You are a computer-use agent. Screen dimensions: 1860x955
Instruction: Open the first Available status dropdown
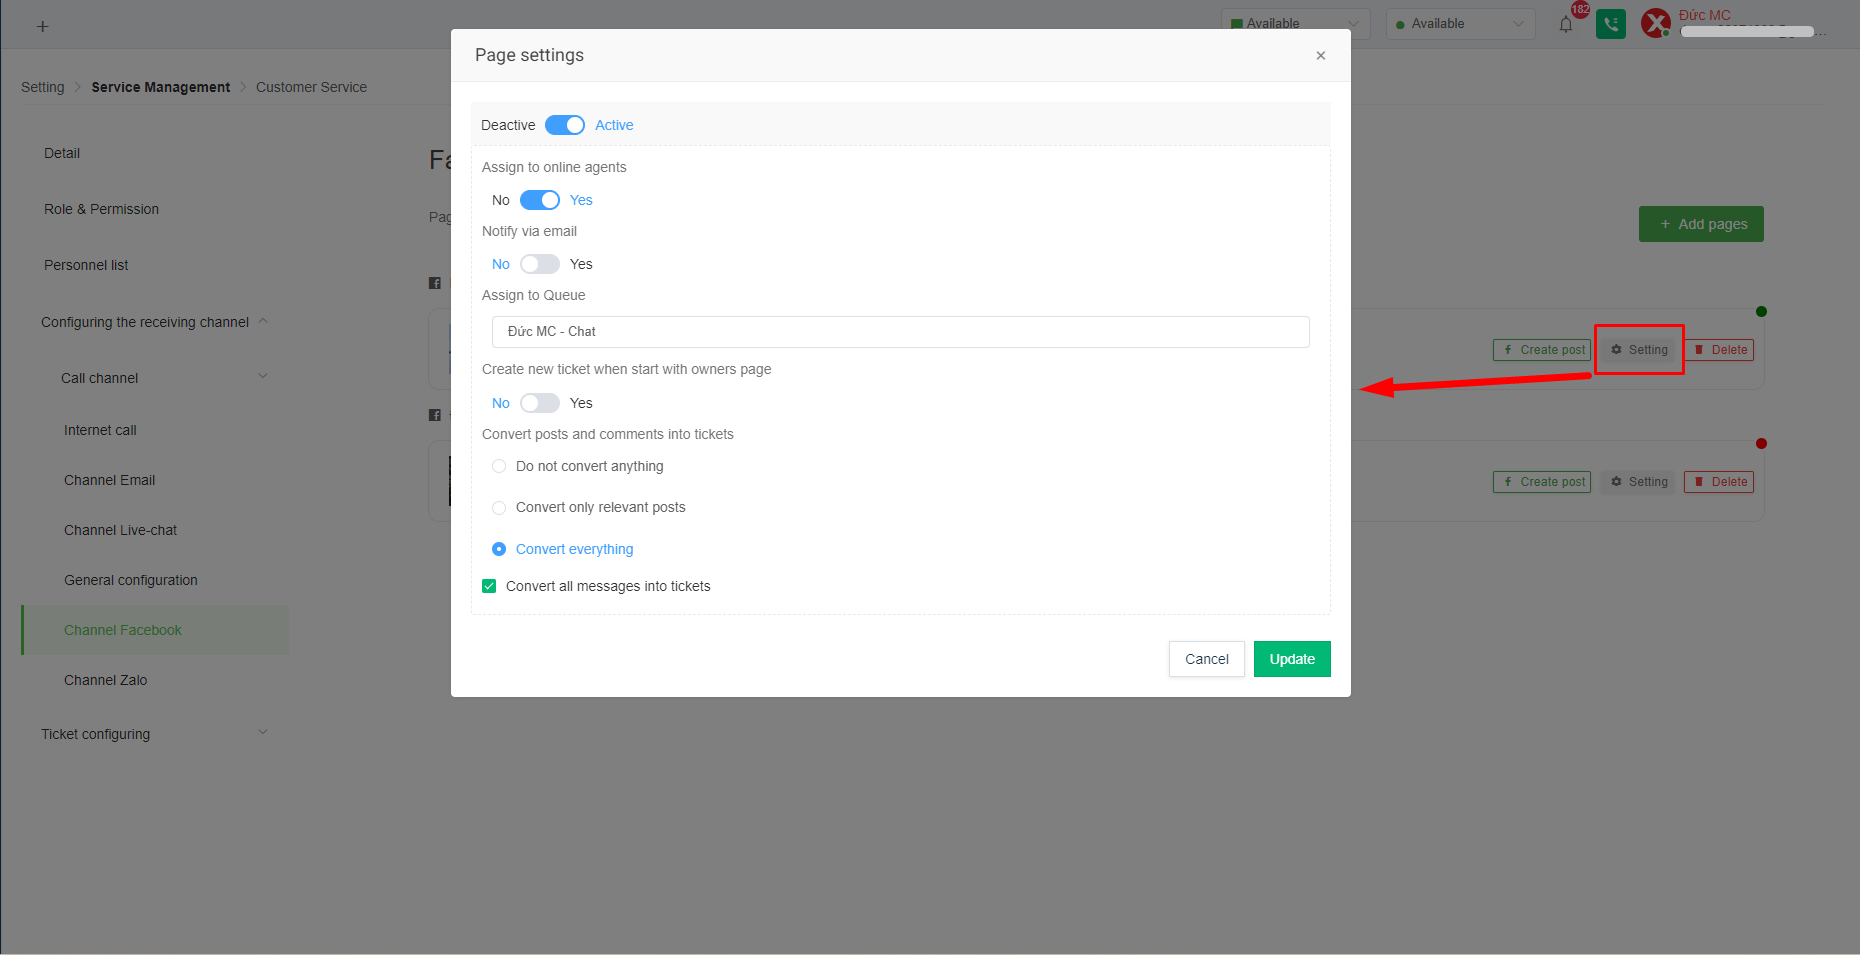pos(1295,24)
